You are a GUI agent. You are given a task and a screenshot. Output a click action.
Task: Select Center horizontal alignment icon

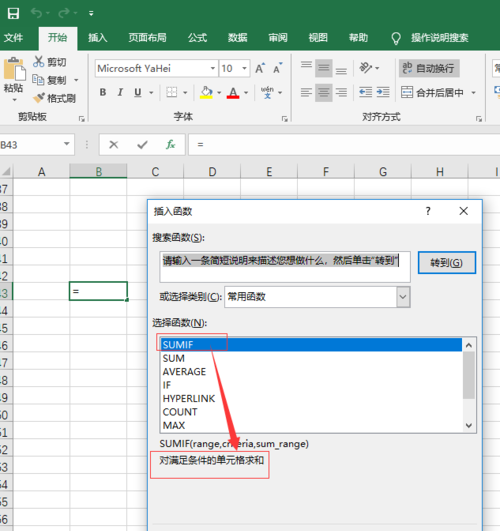point(324,92)
